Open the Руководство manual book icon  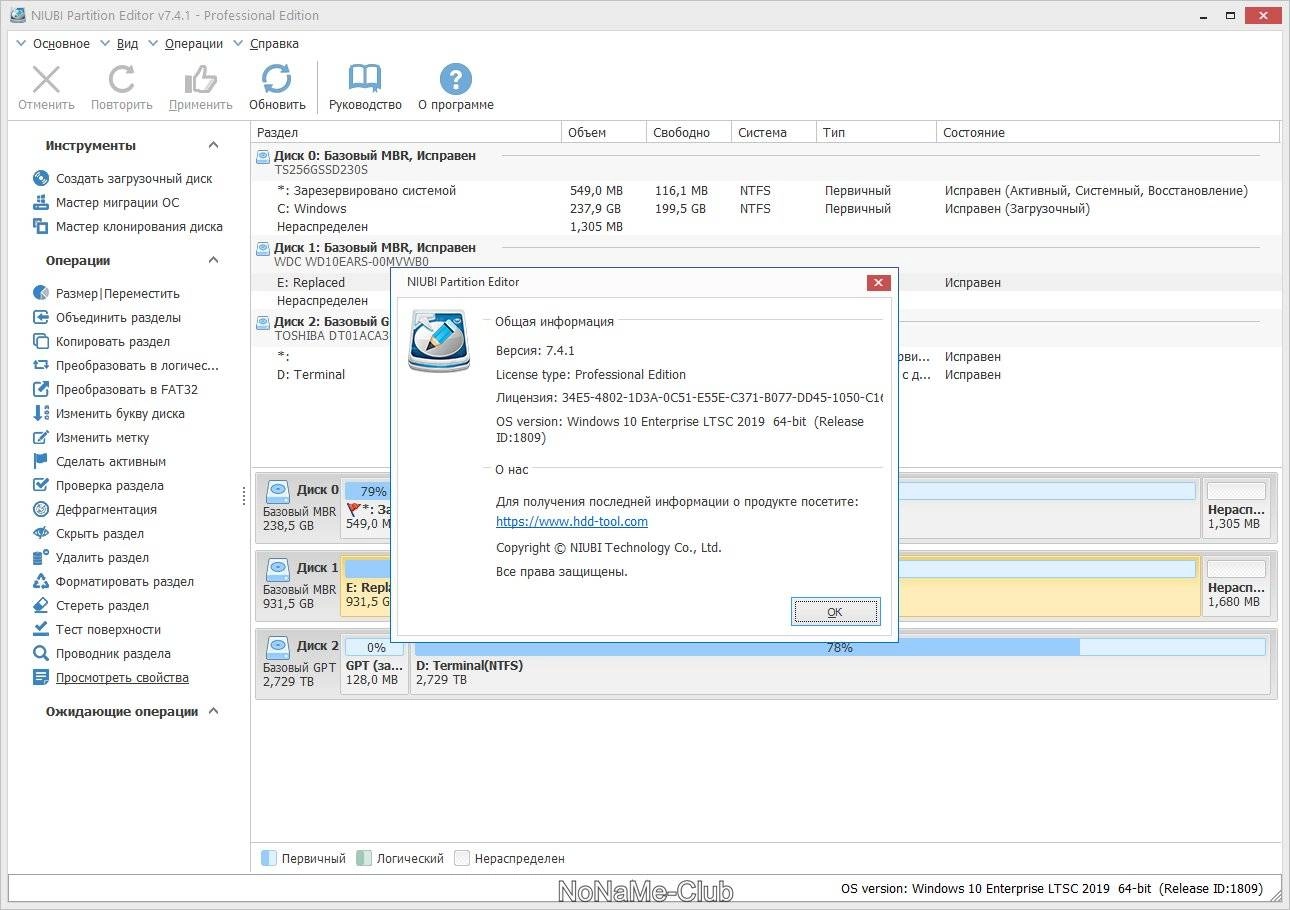pos(365,80)
